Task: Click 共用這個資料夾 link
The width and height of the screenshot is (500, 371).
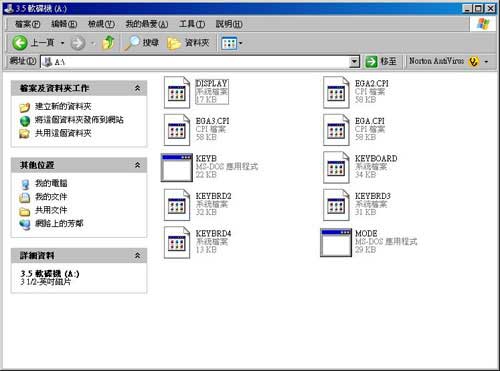Action: (63, 133)
